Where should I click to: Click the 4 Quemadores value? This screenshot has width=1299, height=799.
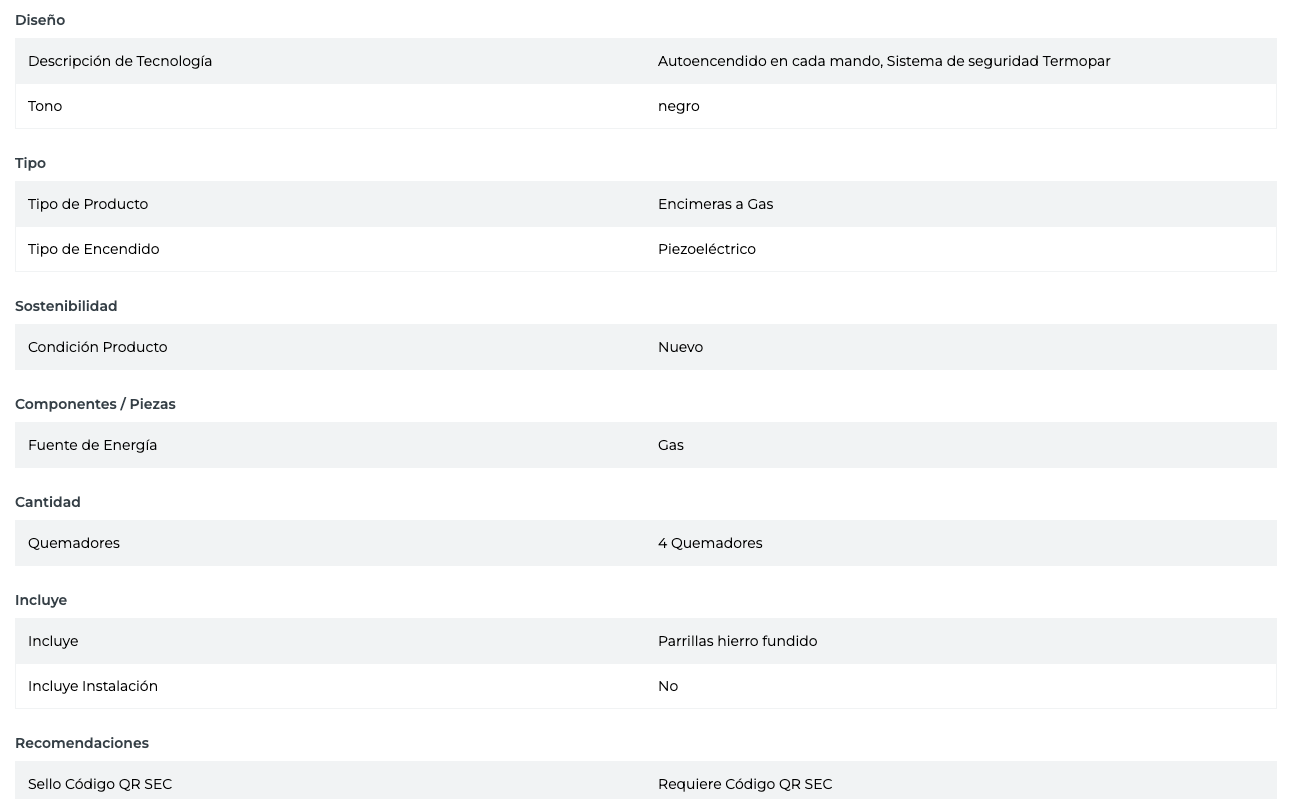pyautogui.click(x=709, y=543)
